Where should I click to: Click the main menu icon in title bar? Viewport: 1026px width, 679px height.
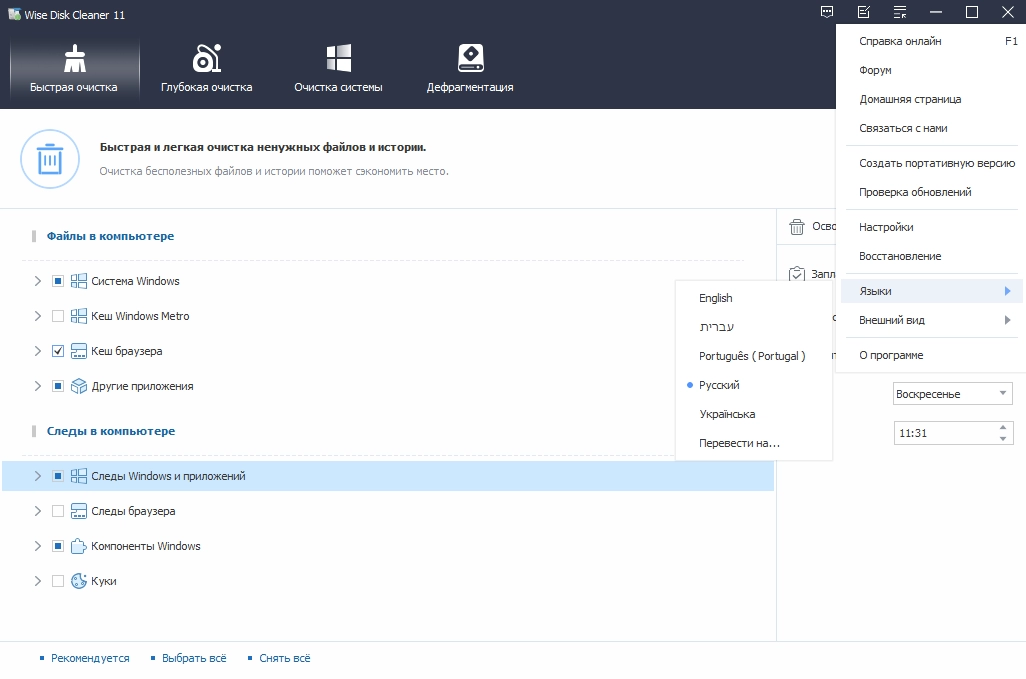pyautogui.click(x=900, y=12)
